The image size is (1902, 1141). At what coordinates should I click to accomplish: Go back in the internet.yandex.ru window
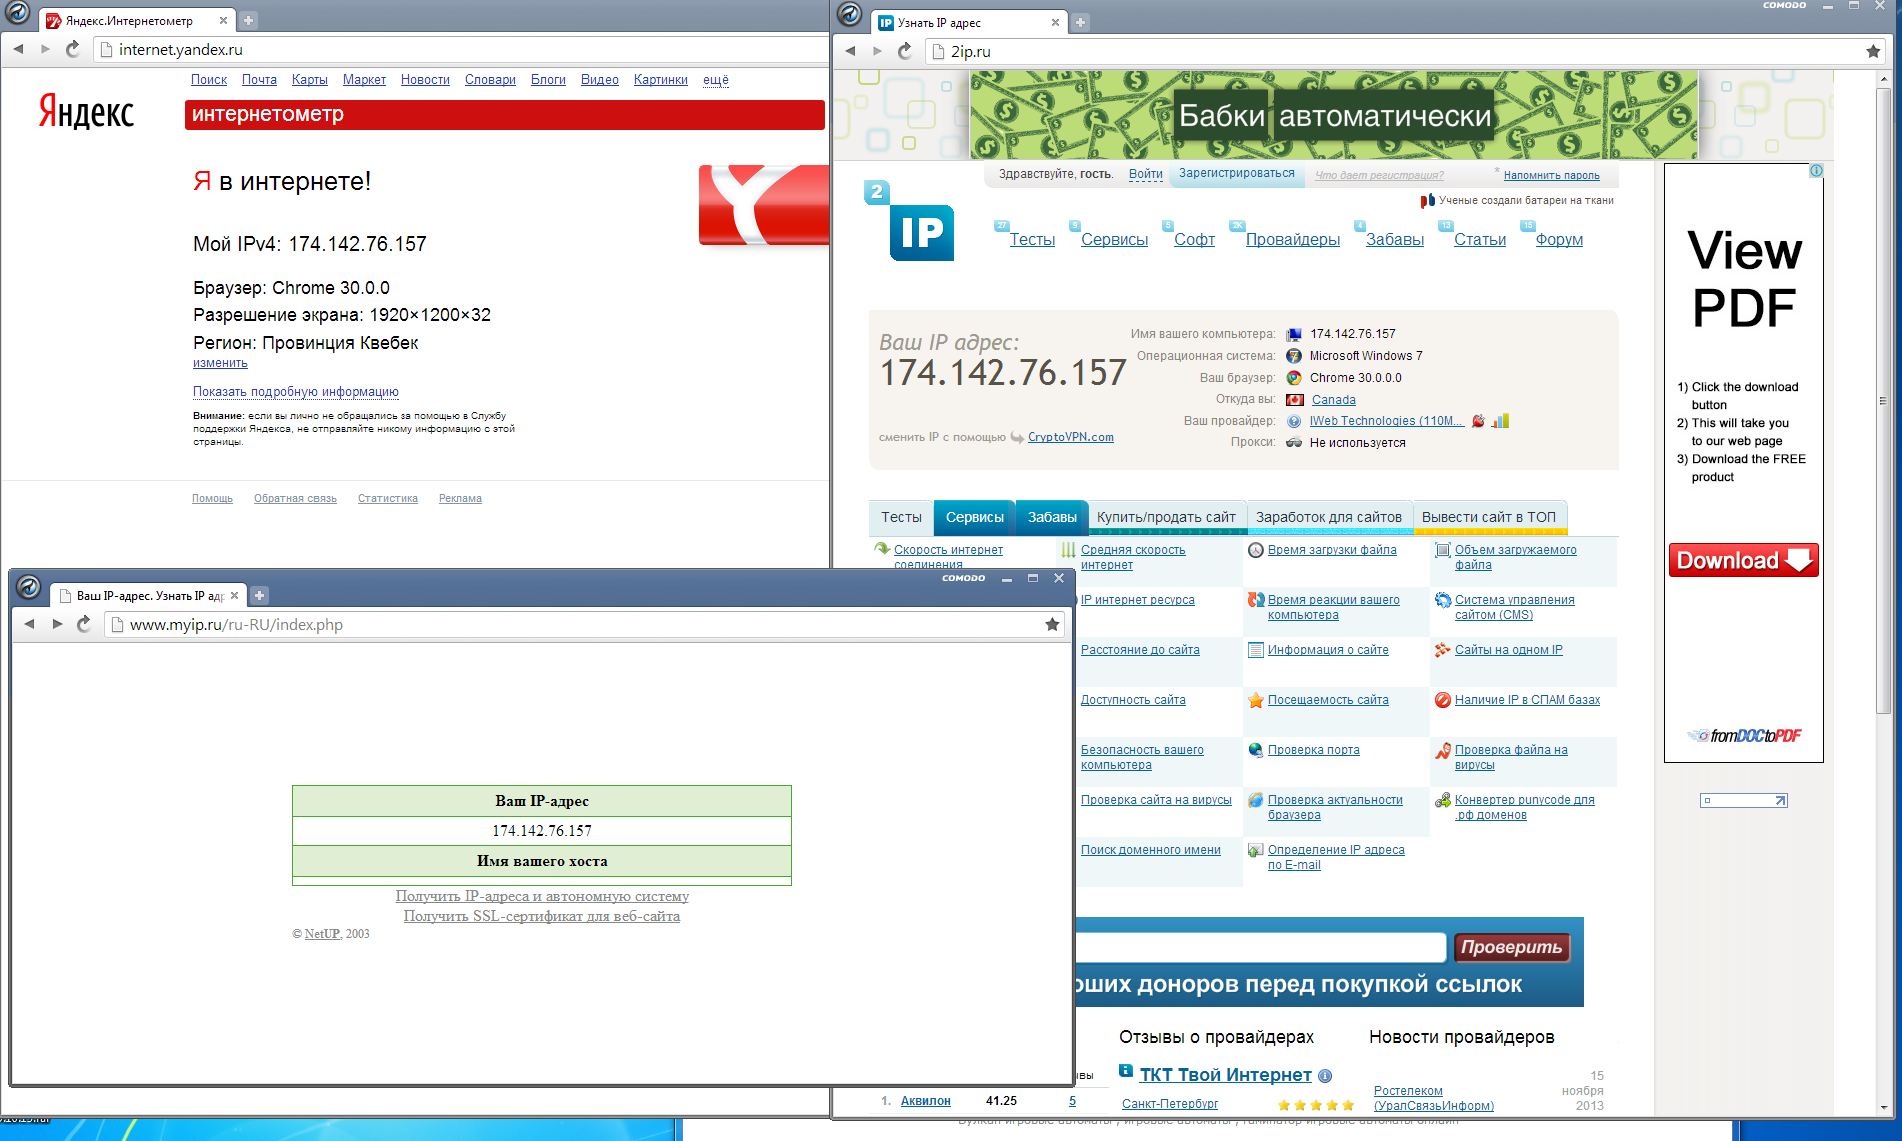[x=18, y=49]
